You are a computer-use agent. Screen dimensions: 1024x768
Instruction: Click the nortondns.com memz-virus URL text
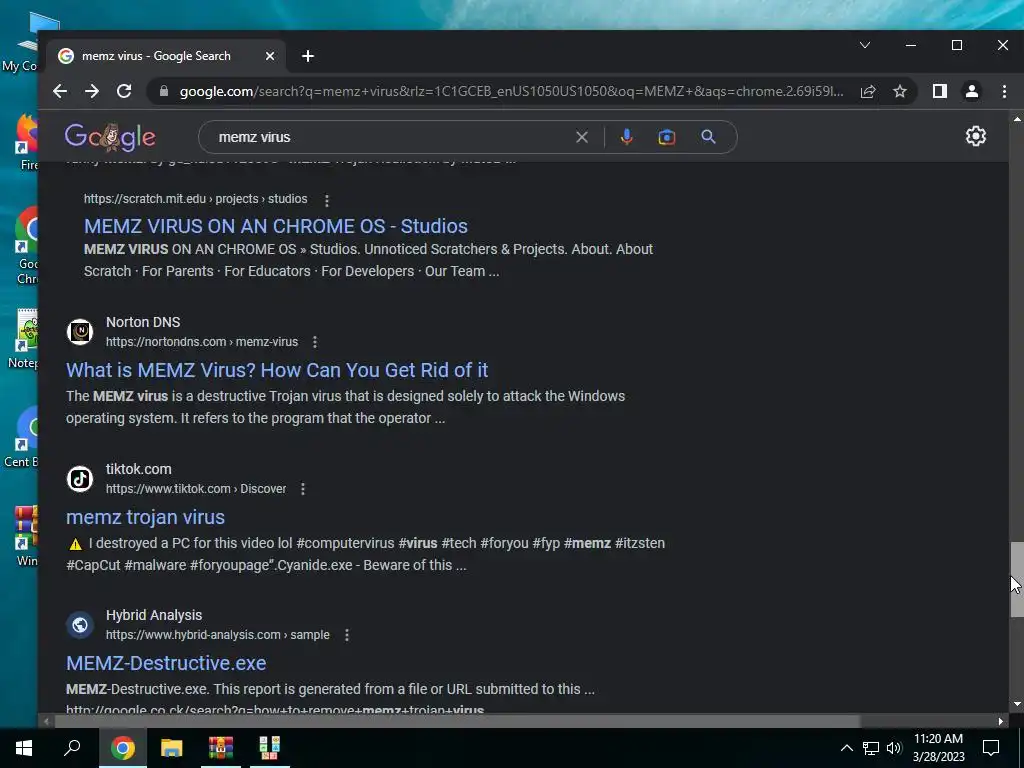pyautogui.click(x=202, y=342)
